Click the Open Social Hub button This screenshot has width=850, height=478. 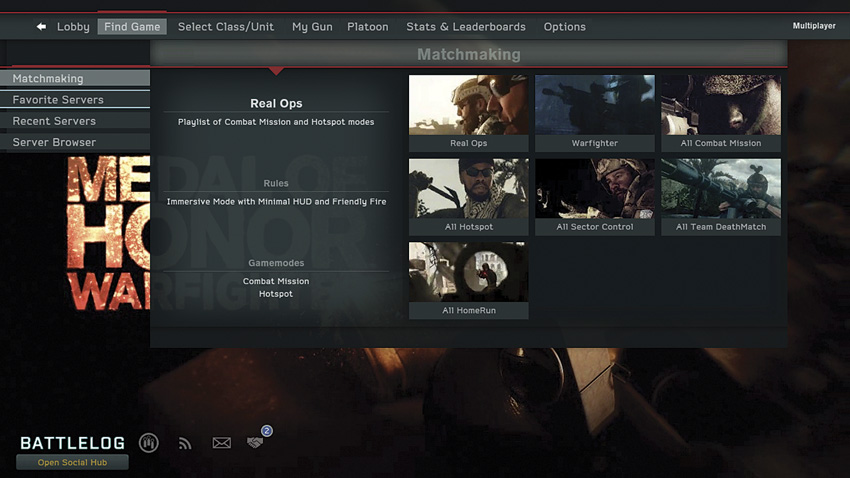(72, 462)
